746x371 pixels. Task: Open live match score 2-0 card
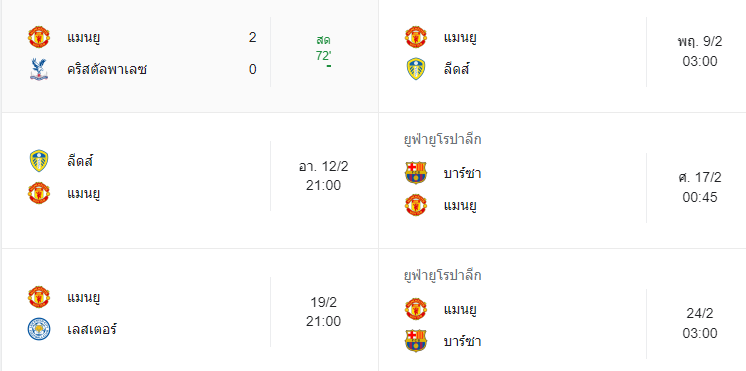(x=190, y=56)
